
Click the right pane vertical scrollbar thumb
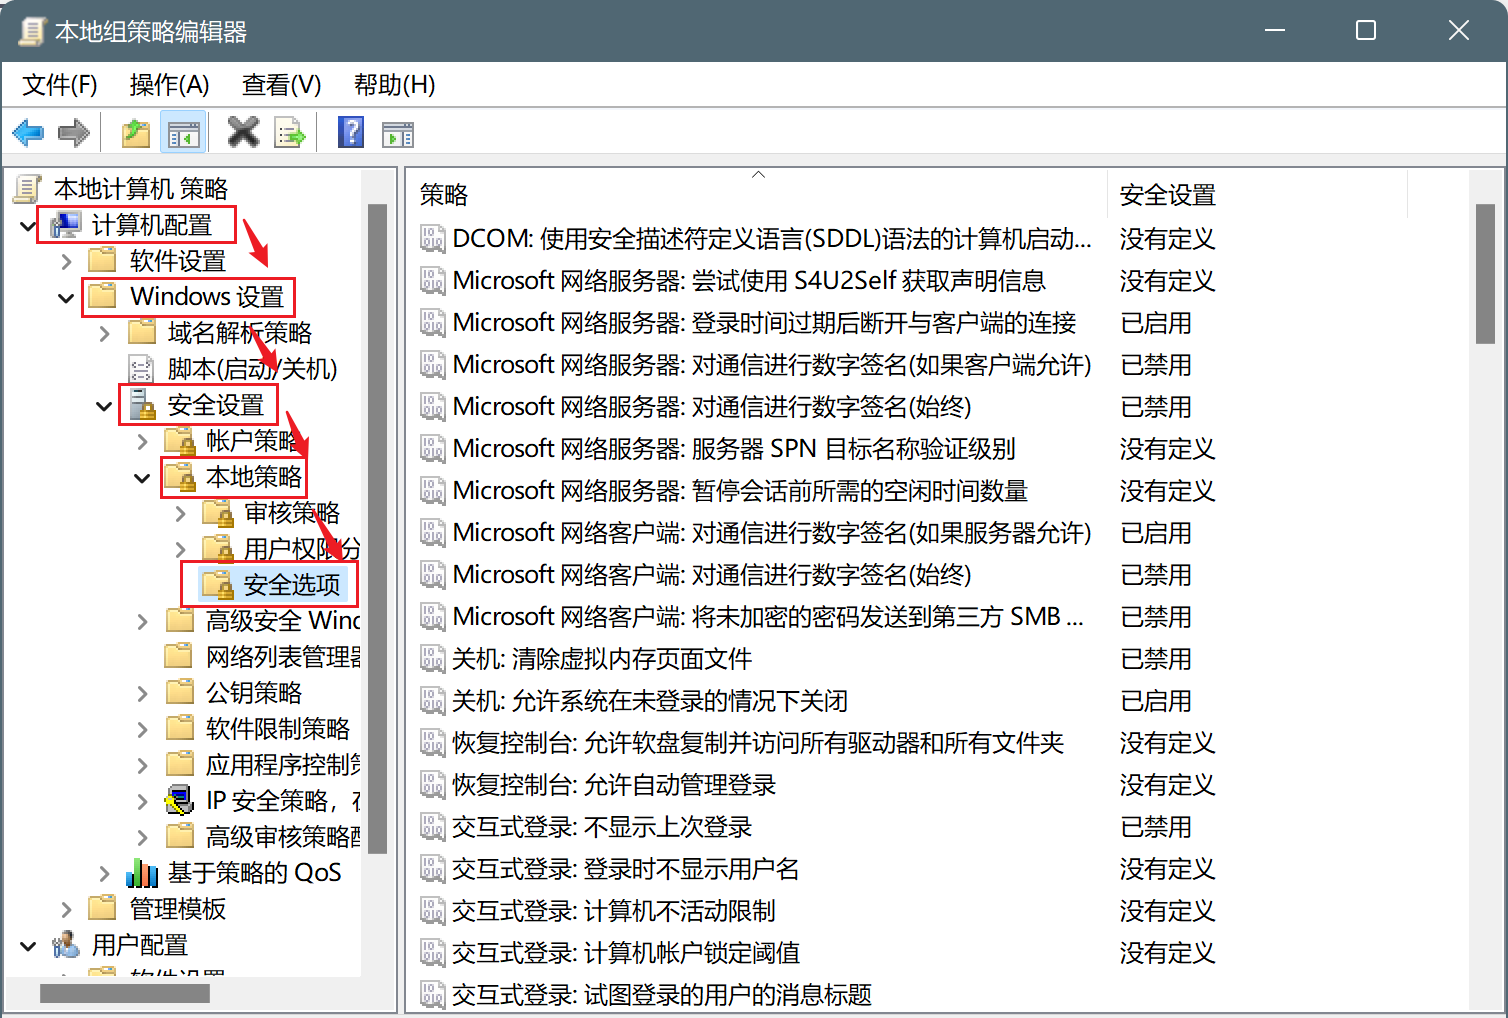[x=1485, y=273]
